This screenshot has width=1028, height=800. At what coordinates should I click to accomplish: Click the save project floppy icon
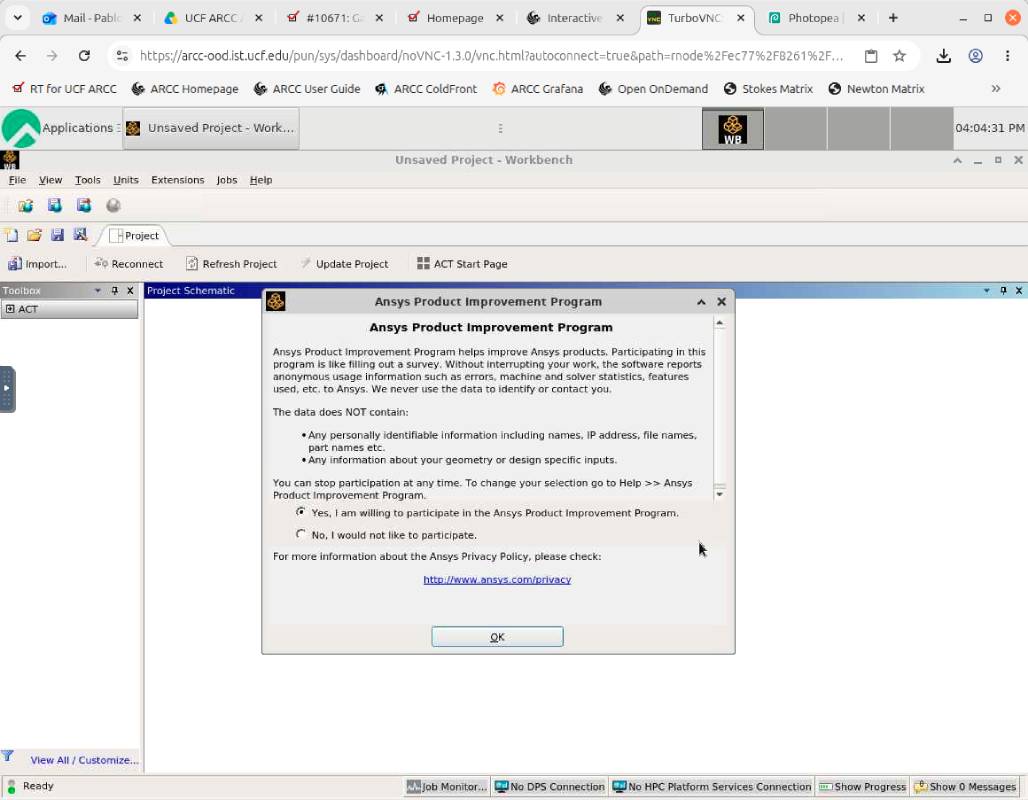[x=57, y=235]
